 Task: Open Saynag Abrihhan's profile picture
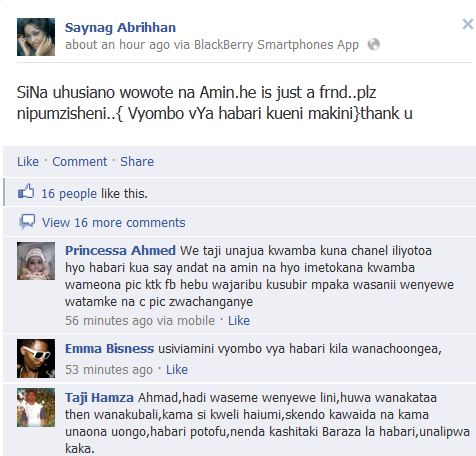click(36, 37)
